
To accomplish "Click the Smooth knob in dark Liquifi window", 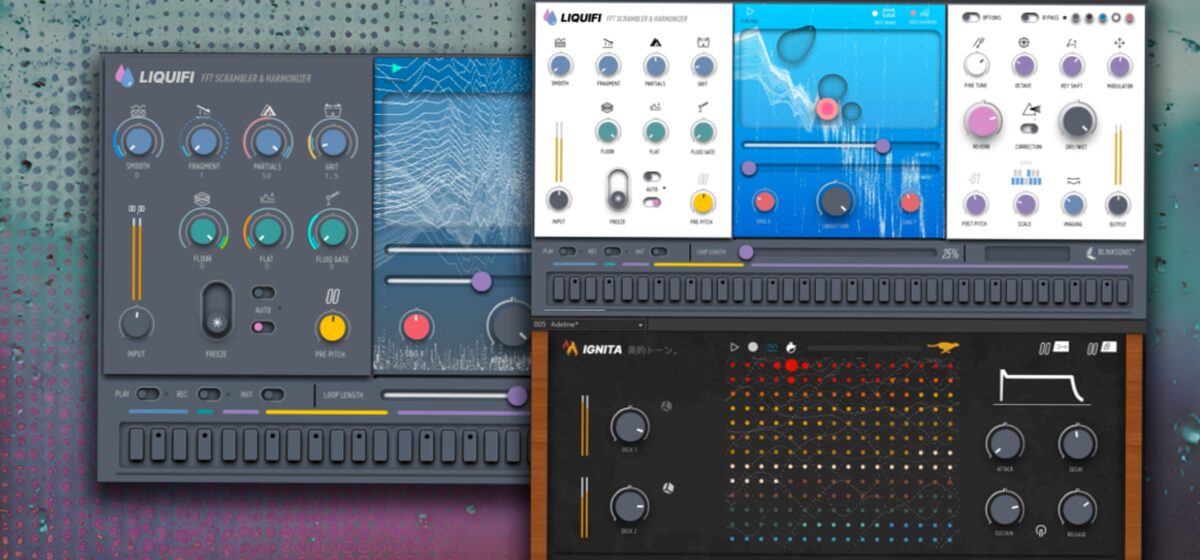I will [138, 141].
